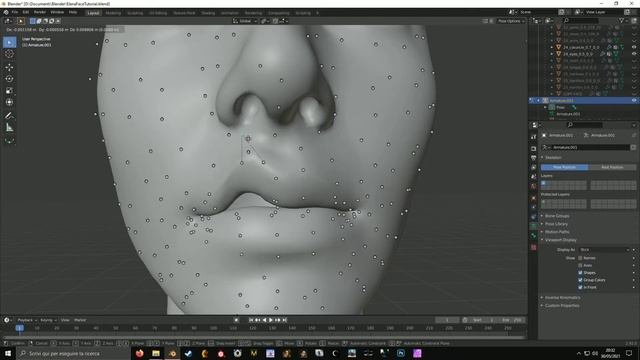Viewport: 640px width, 360px height.
Task: Toggle visibility eye of selected Armature.001 row
Action: pos(634,100)
